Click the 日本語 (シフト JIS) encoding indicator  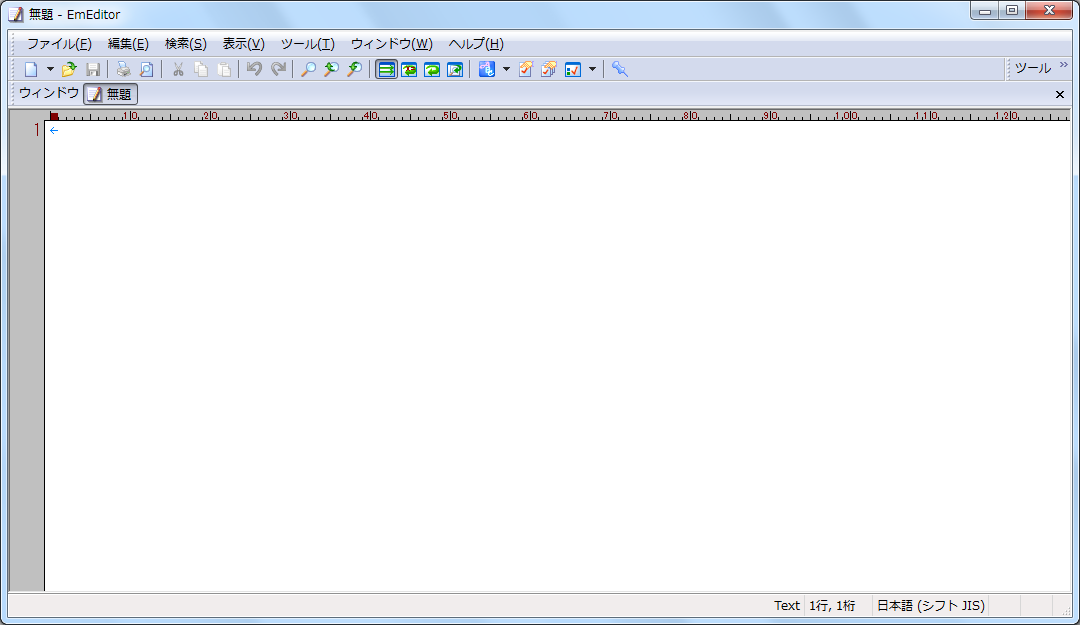pyautogui.click(x=930, y=605)
